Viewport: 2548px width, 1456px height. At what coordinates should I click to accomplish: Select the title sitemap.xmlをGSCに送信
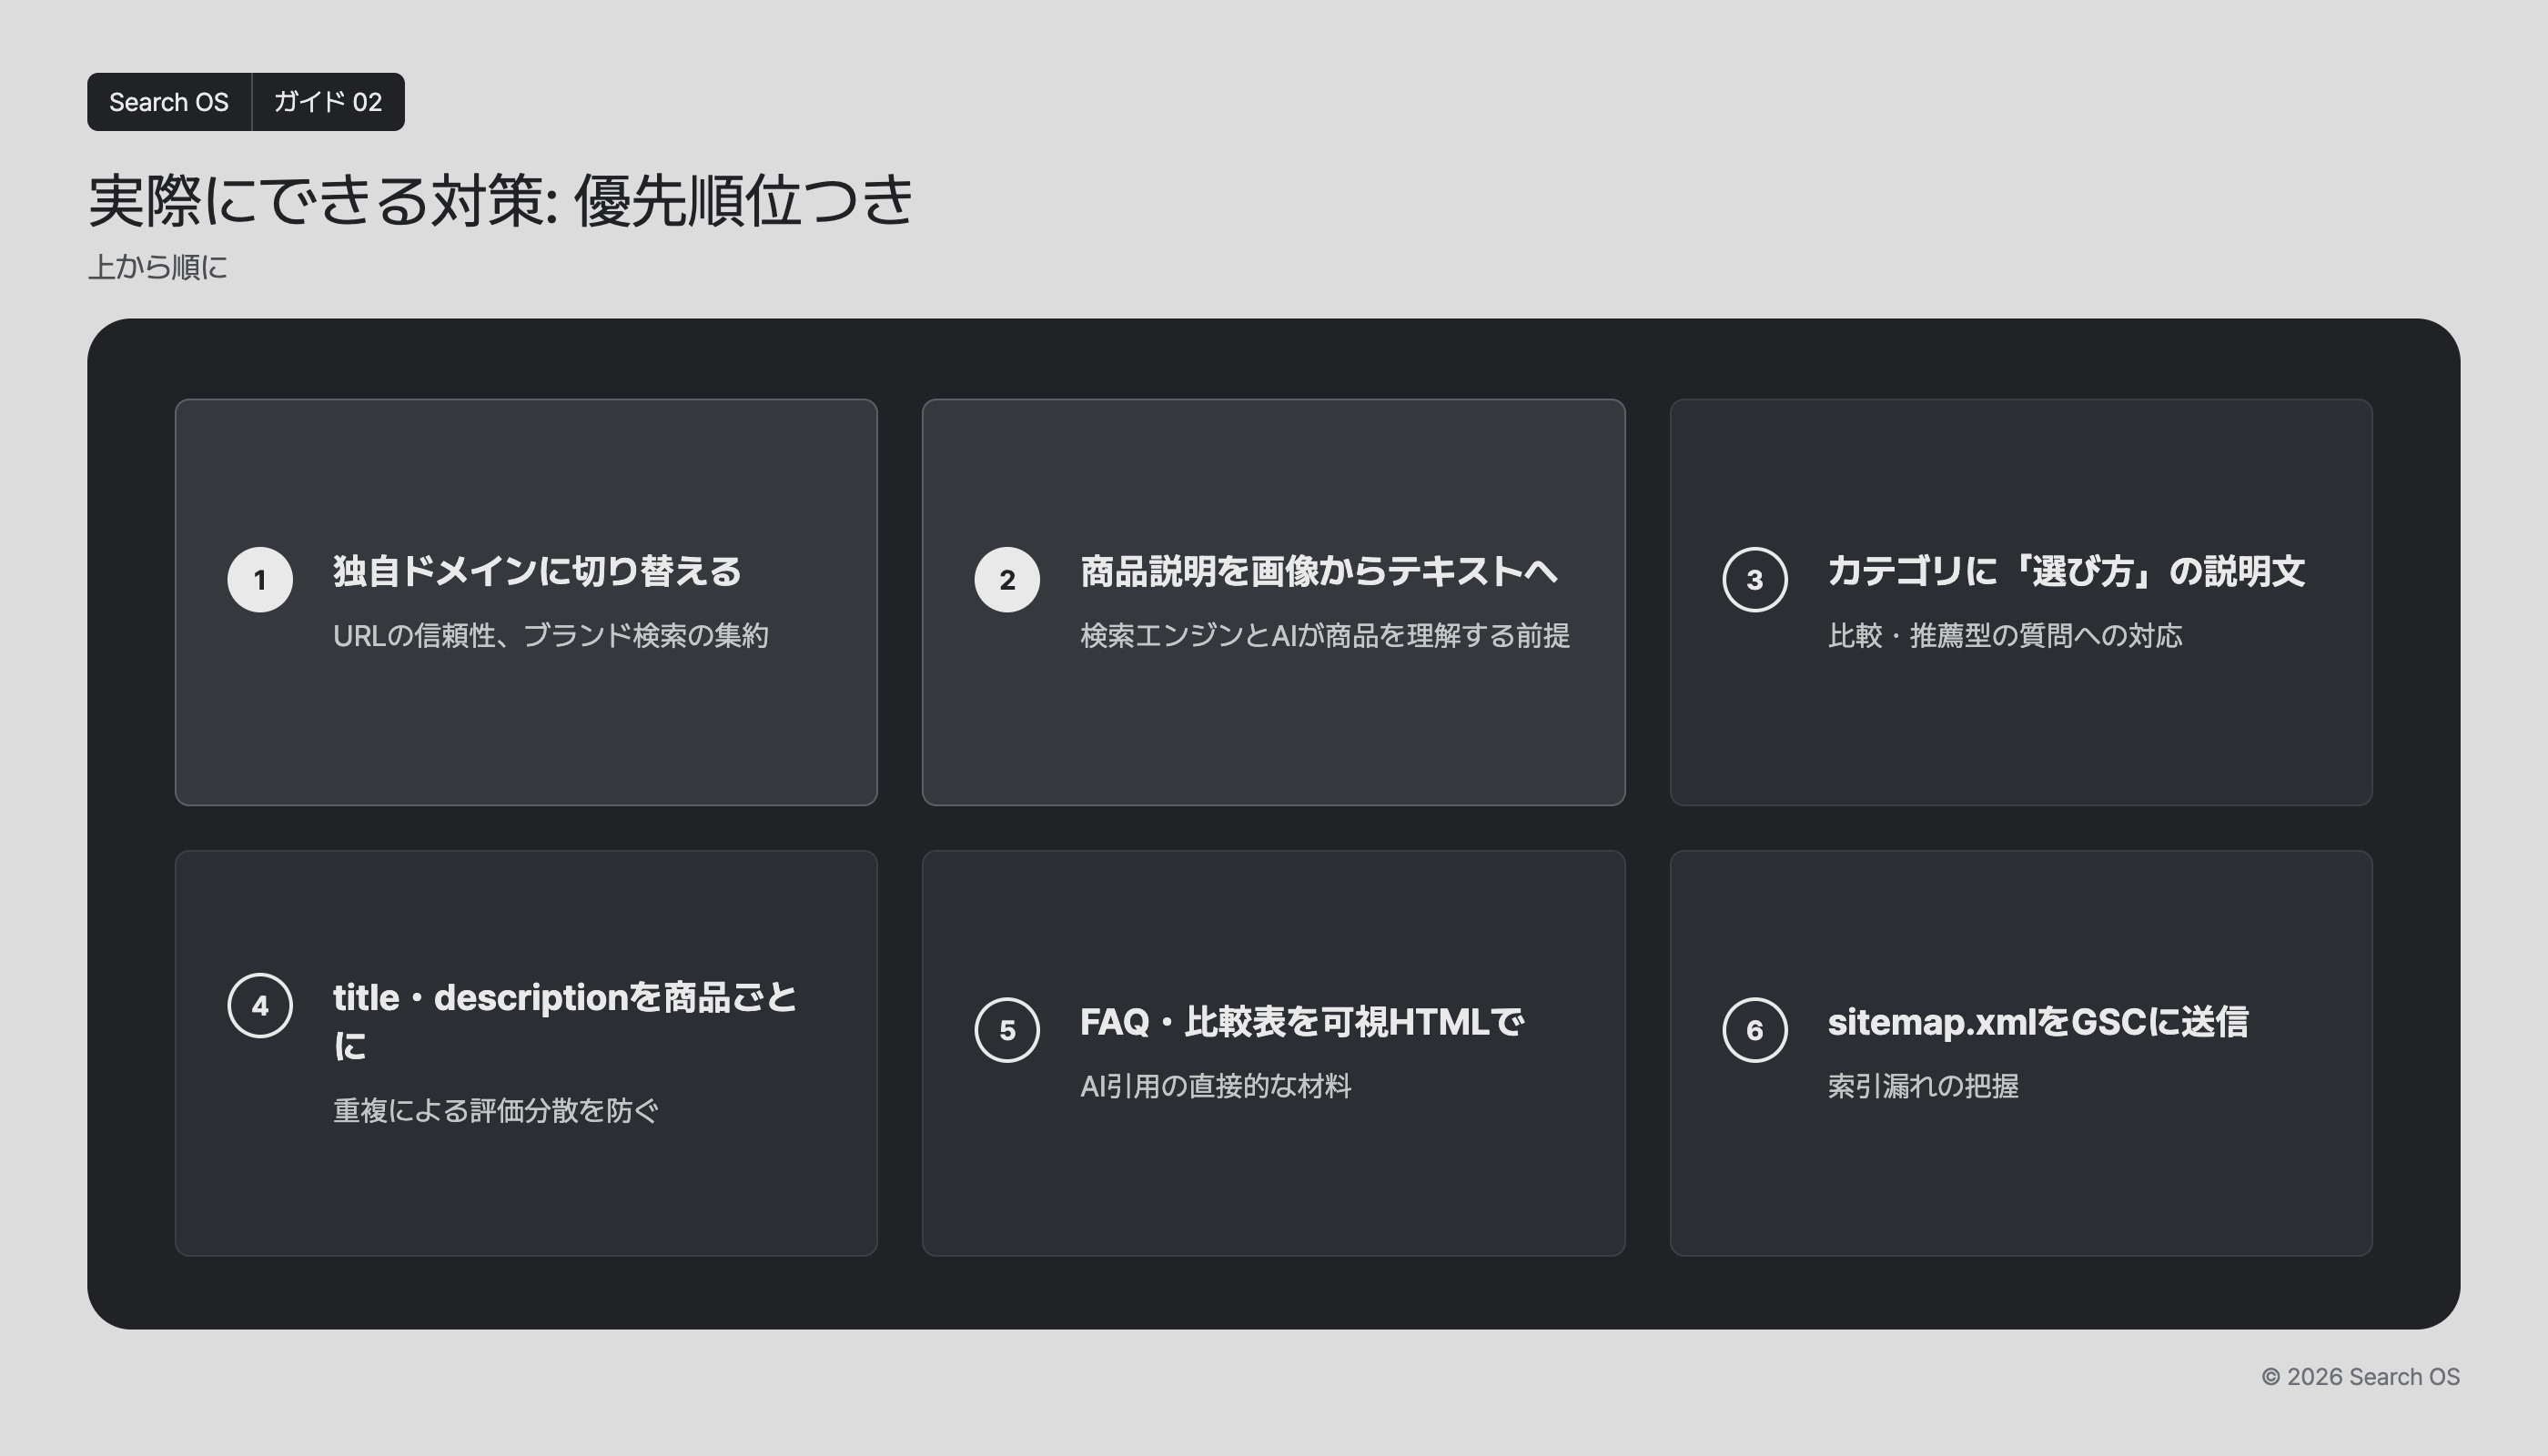tap(2038, 1022)
